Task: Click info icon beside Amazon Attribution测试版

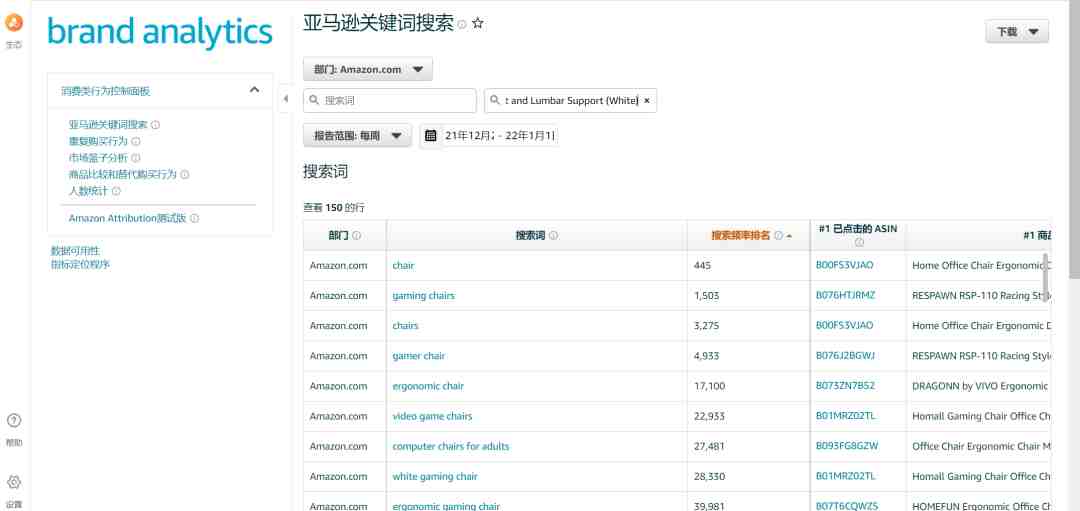Action: (195, 218)
